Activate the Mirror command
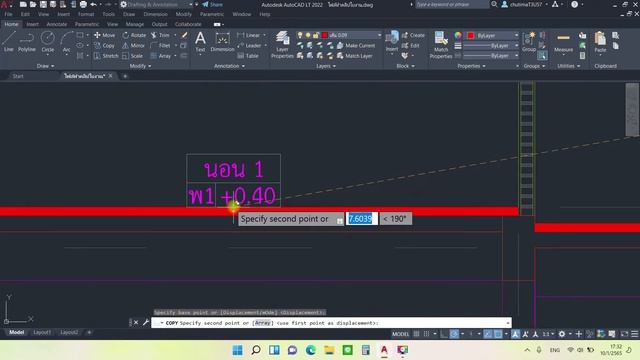 pyautogui.click(x=133, y=45)
